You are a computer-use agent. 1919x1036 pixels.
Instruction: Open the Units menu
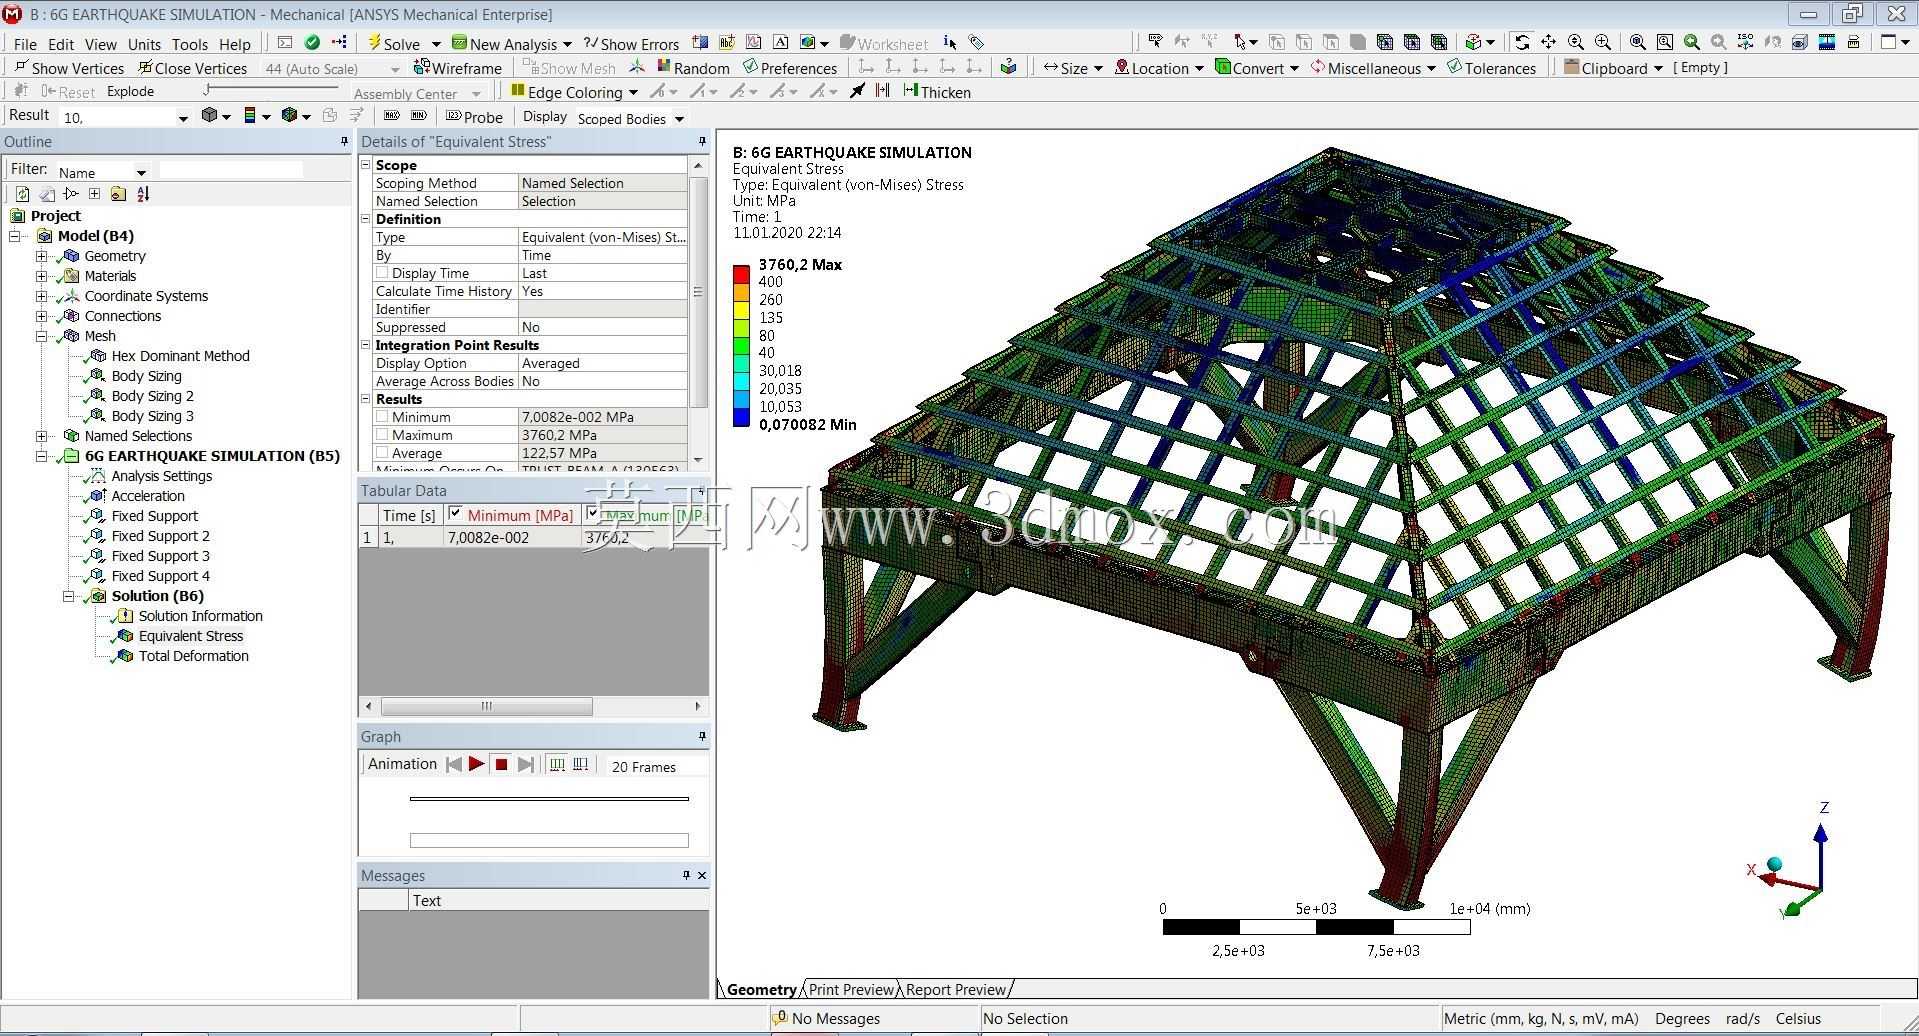144,44
